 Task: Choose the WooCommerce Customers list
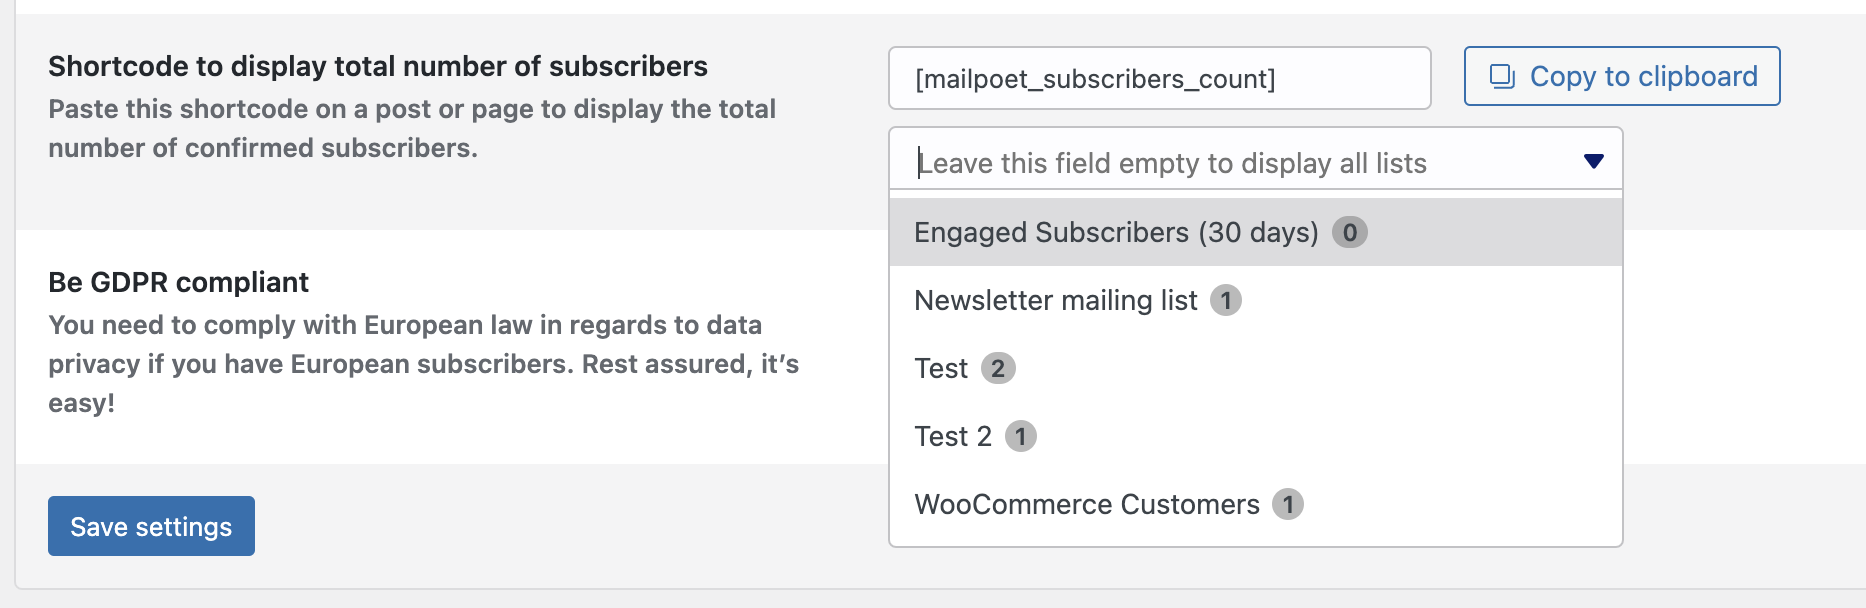pyautogui.click(x=1086, y=505)
